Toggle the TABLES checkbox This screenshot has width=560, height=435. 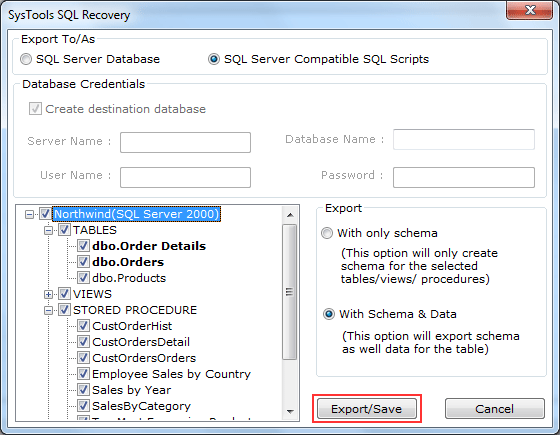[x=64, y=230]
